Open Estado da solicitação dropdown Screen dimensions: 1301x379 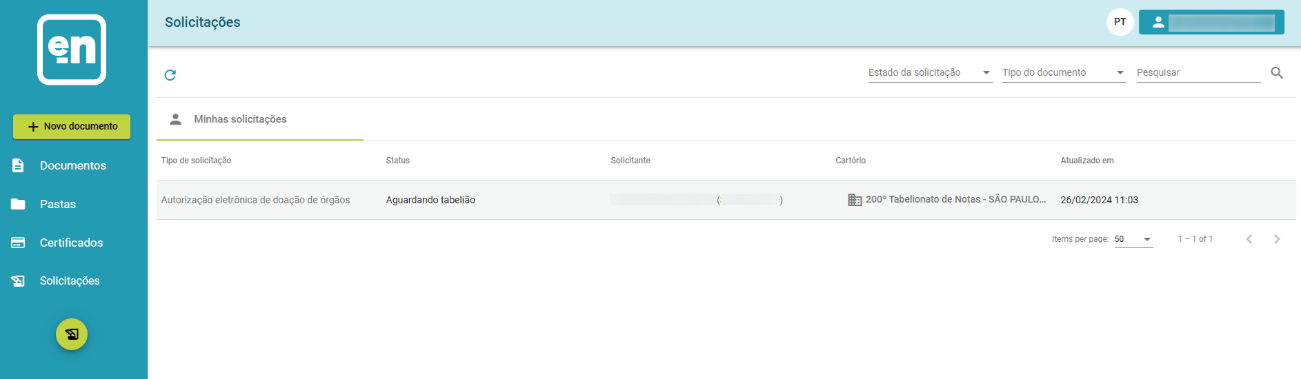click(930, 73)
